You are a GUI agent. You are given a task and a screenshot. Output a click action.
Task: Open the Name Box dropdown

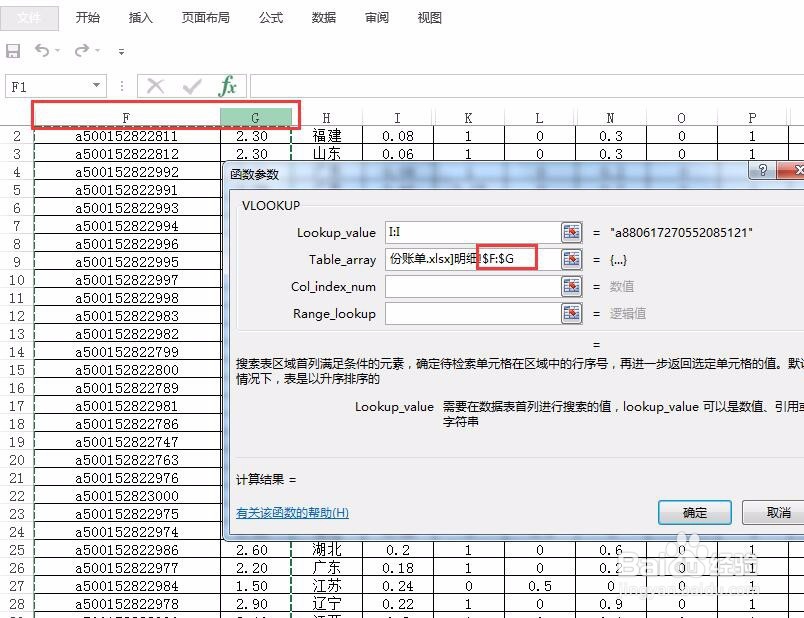[95, 85]
